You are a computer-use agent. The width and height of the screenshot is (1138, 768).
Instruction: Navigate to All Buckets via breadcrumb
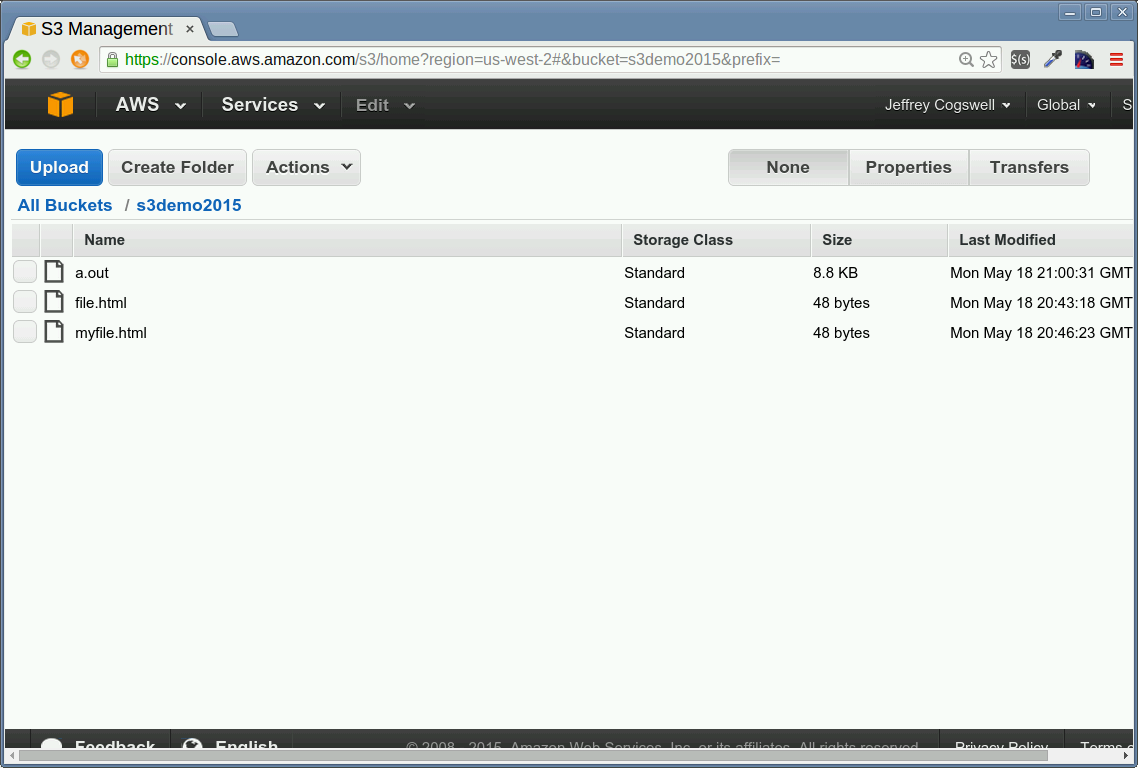coord(64,205)
